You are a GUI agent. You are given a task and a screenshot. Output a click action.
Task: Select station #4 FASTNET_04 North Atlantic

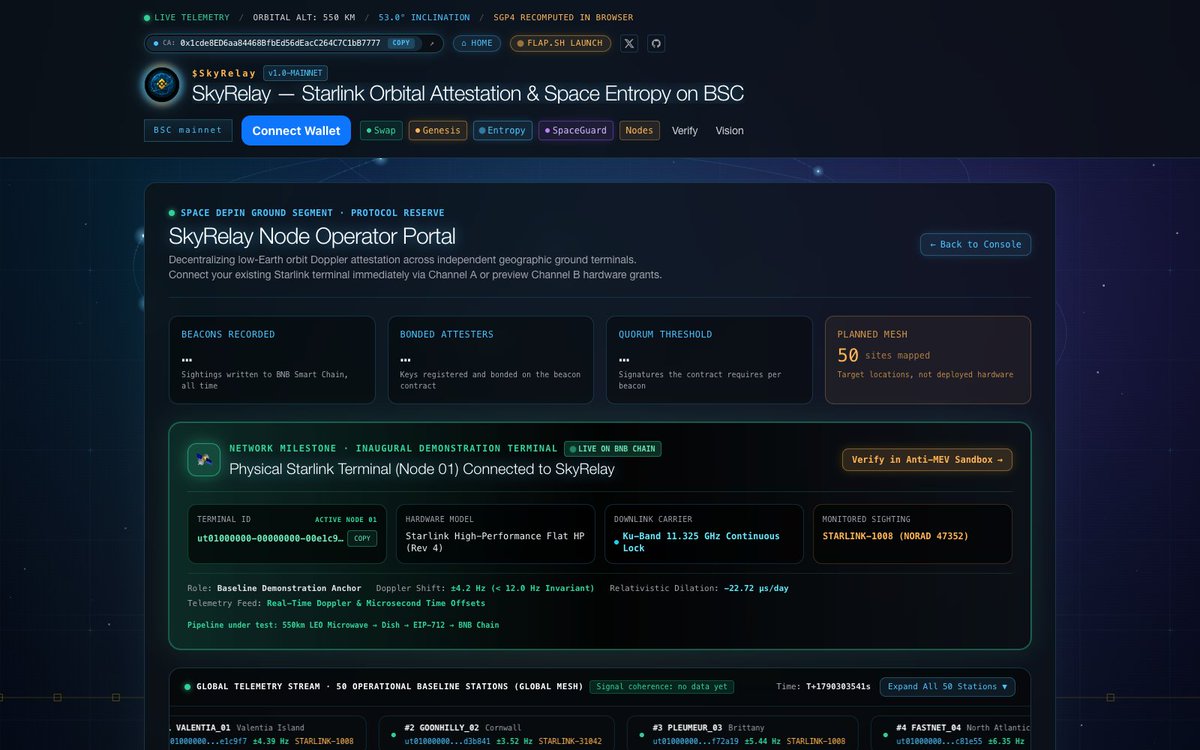(950, 733)
